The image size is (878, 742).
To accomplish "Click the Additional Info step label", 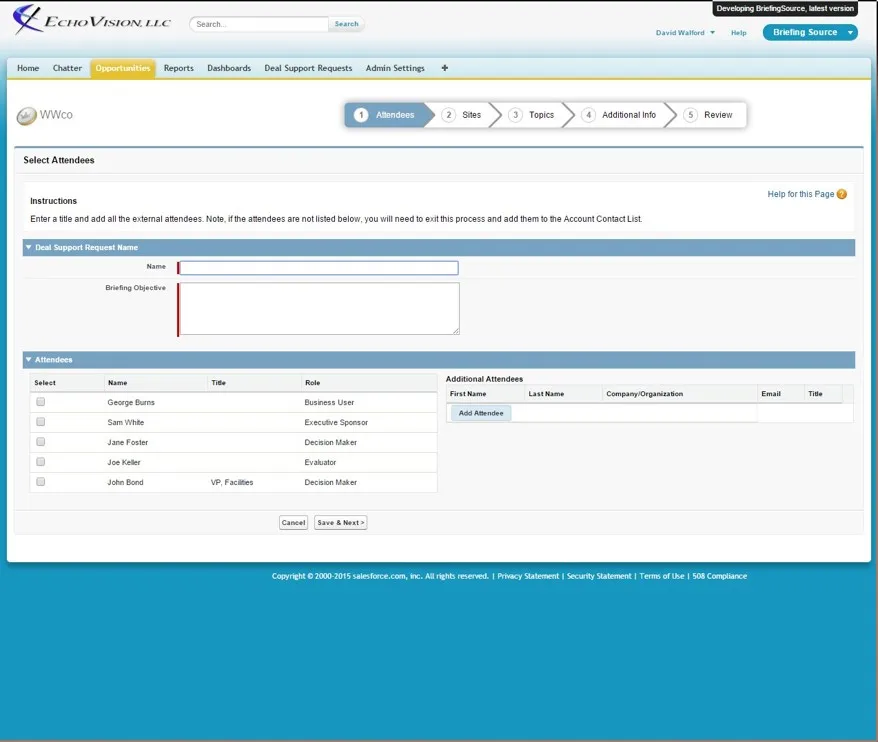I will [x=629, y=115].
